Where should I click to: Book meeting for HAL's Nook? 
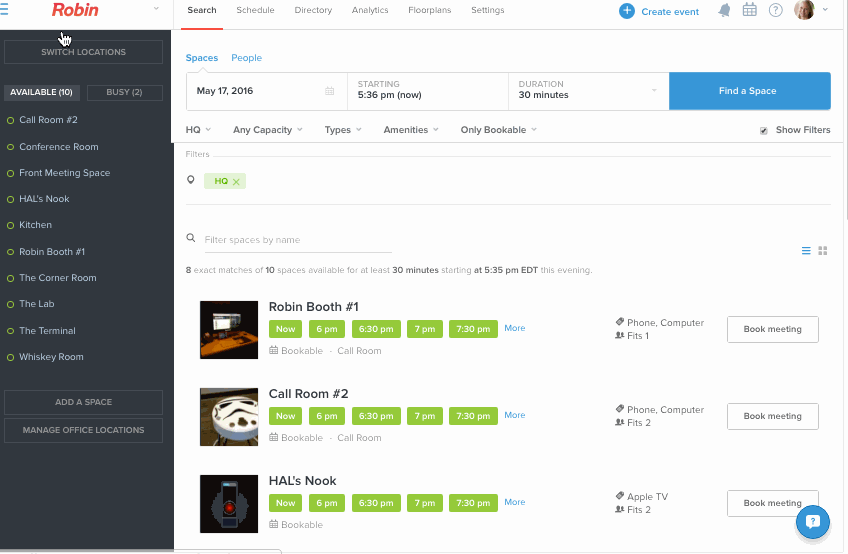pos(772,503)
